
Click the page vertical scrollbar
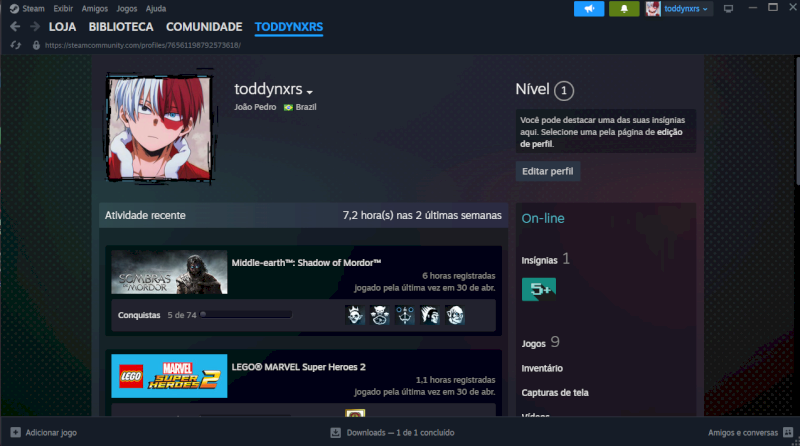796,120
